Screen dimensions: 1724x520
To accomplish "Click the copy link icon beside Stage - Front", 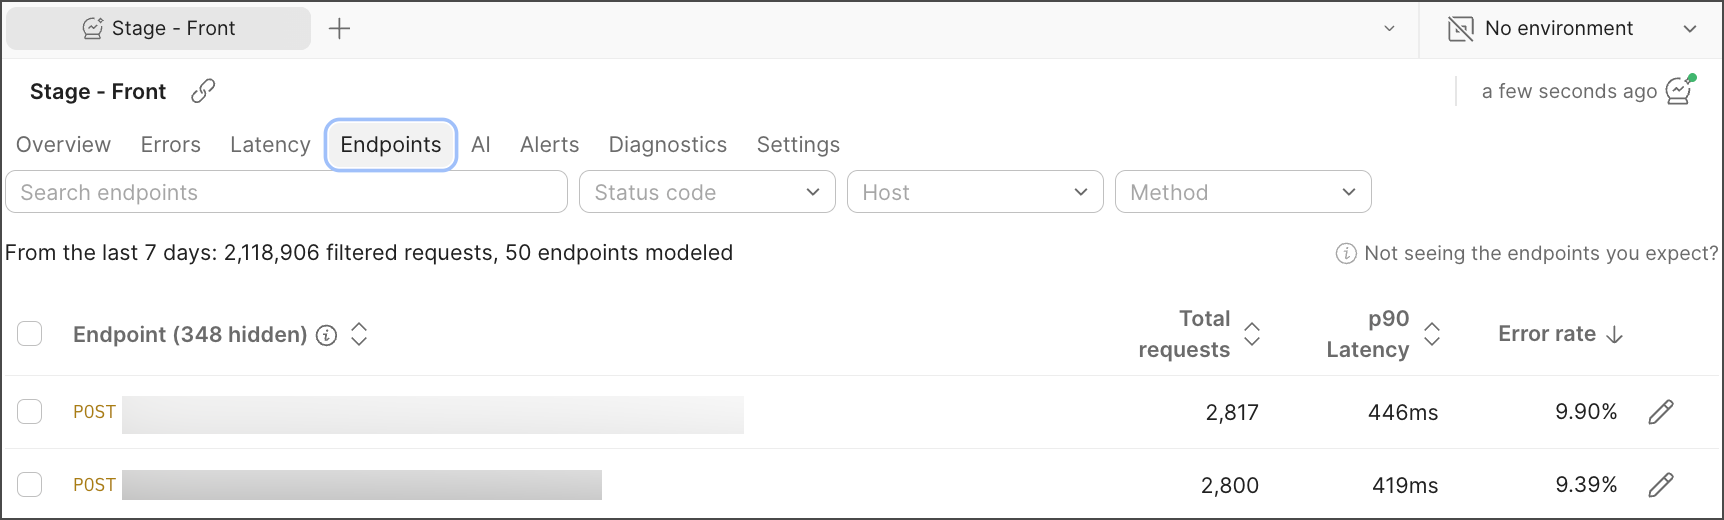I will coord(203,91).
